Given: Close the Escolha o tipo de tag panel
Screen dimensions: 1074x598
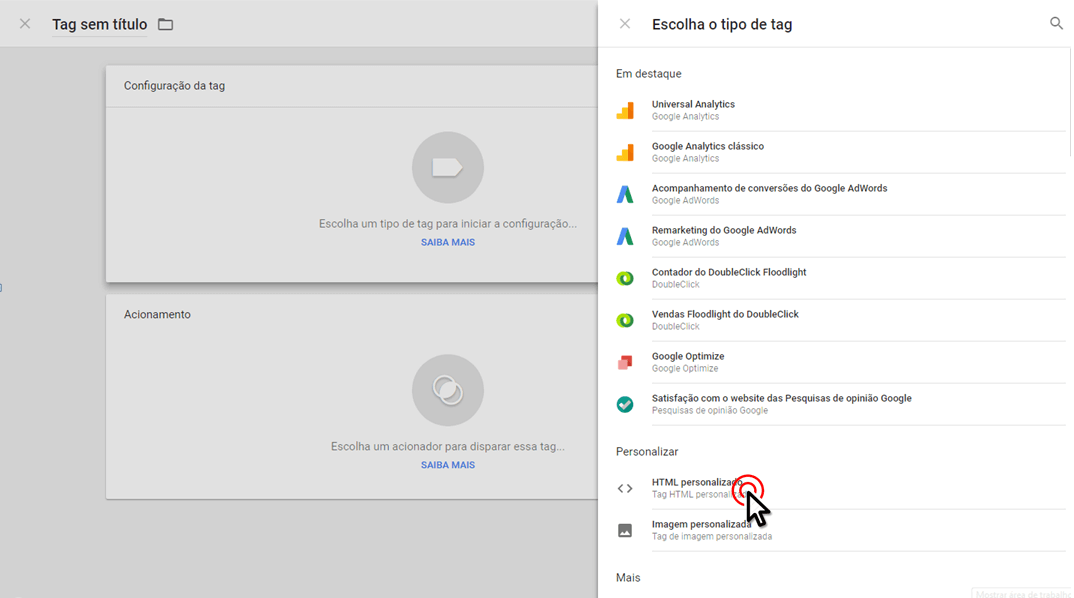Looking at the screenshot, I should tap(625, 24).
